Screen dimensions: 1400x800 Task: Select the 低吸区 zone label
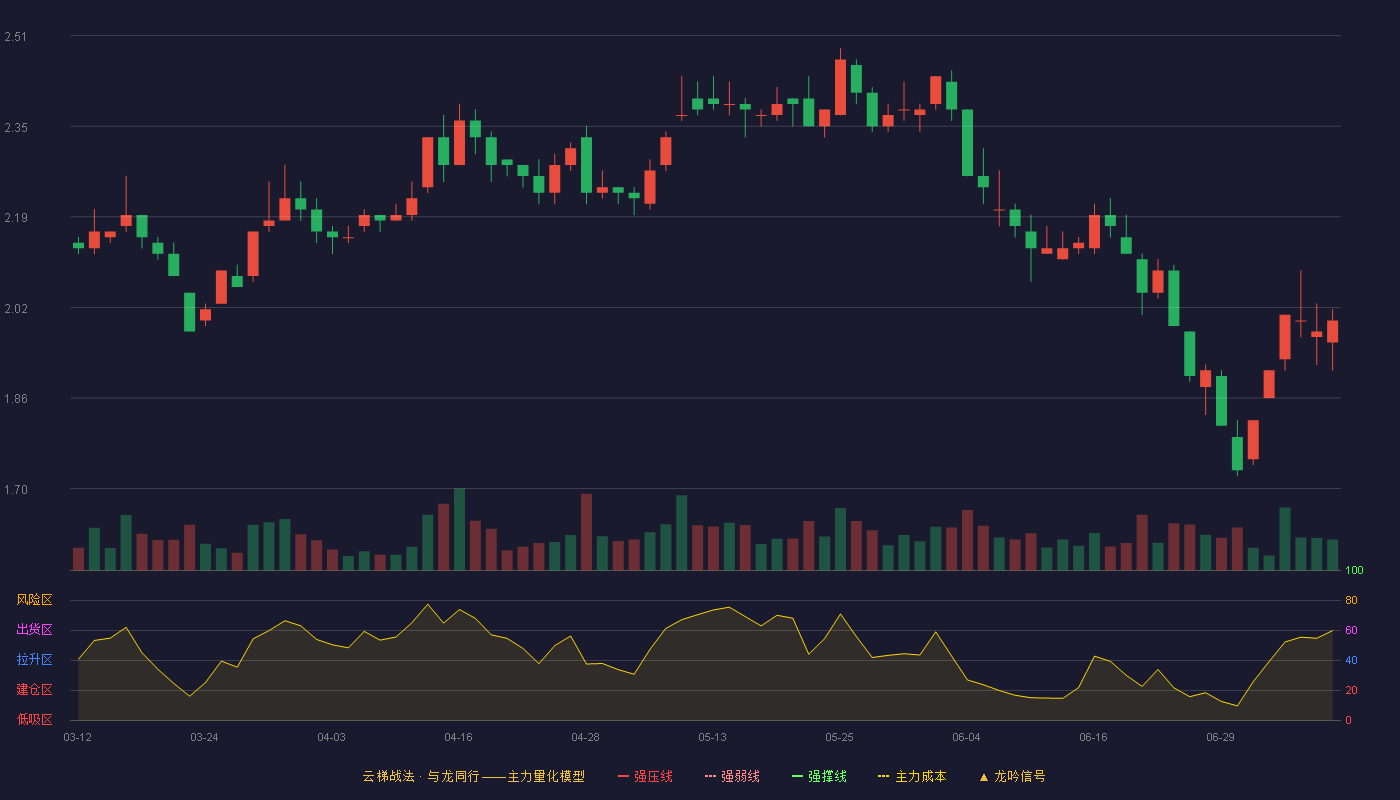coord(34,720)
